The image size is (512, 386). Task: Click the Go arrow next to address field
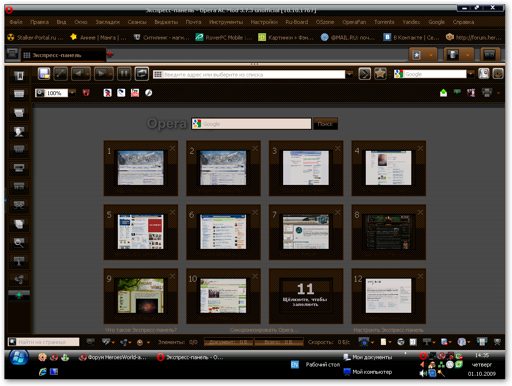click(365, 74)
